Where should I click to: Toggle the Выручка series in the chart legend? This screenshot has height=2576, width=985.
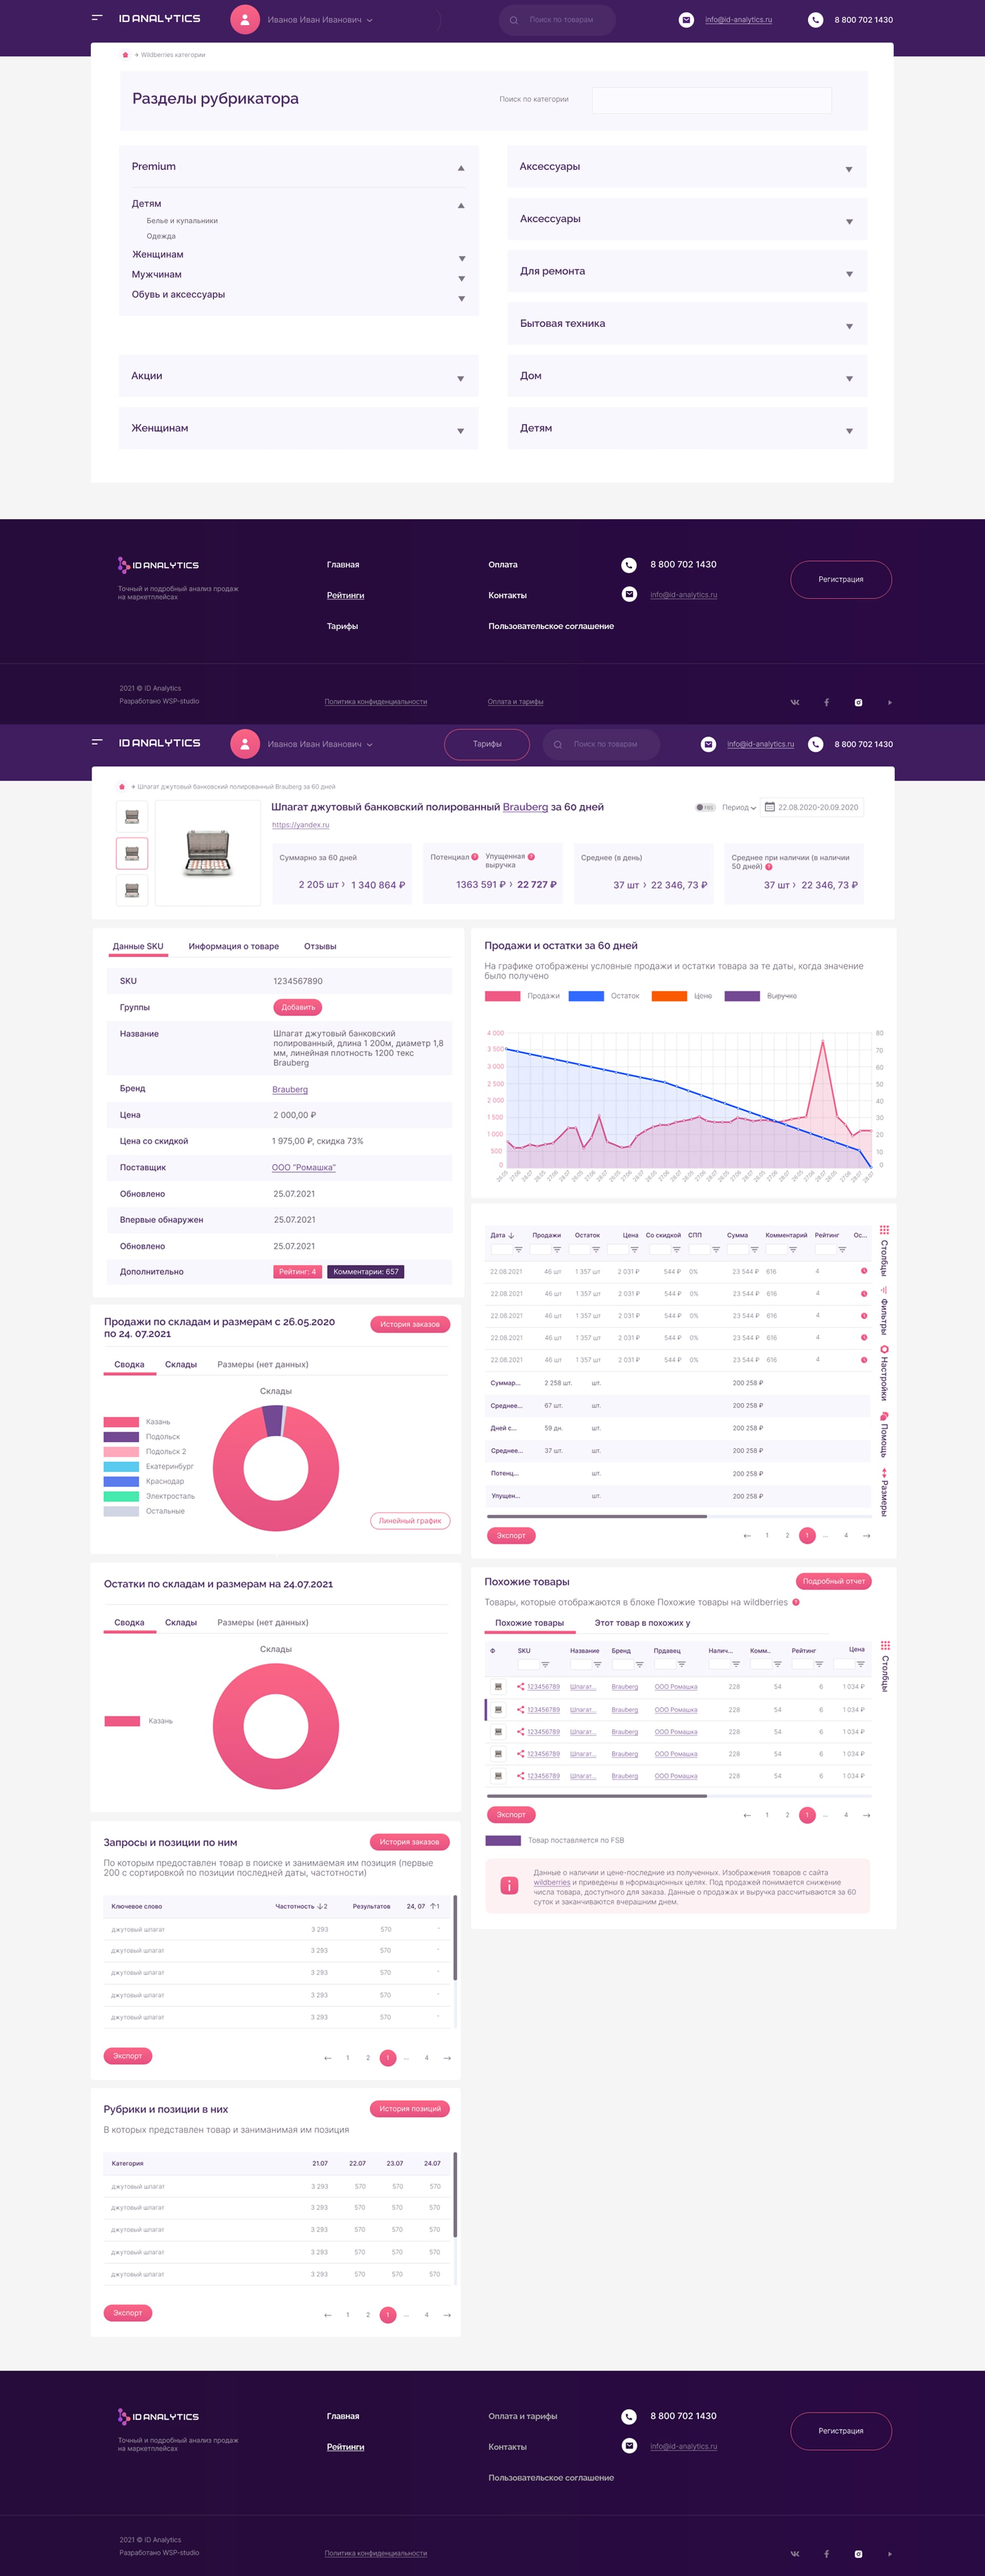pyautogui.click(x=742, y=996)
